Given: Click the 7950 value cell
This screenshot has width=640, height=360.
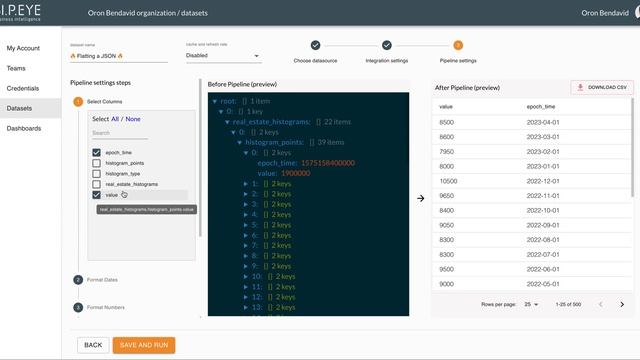Looking at the screenshot, I should [447, 152].
